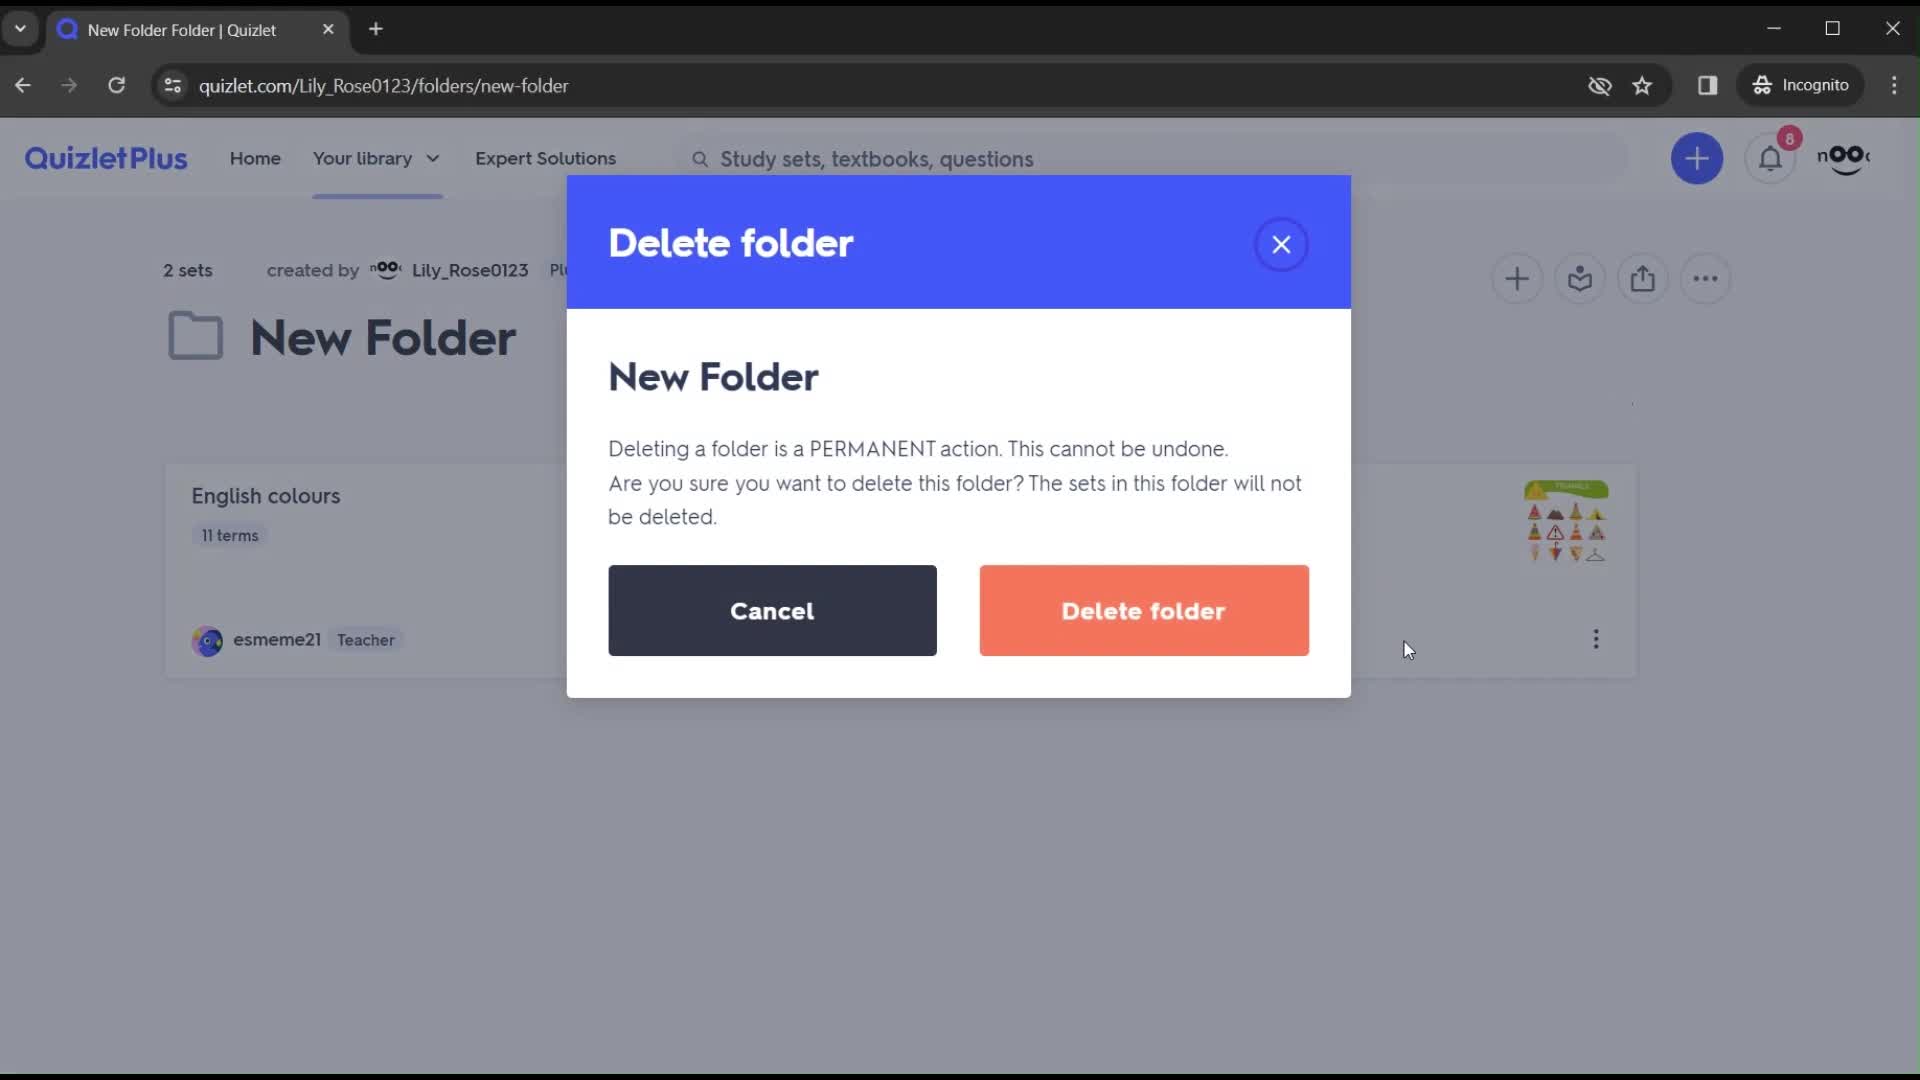The image size is (1920, 1080).
Task: Click the share/export icon in toolbar
Action: pos(1644,277)
